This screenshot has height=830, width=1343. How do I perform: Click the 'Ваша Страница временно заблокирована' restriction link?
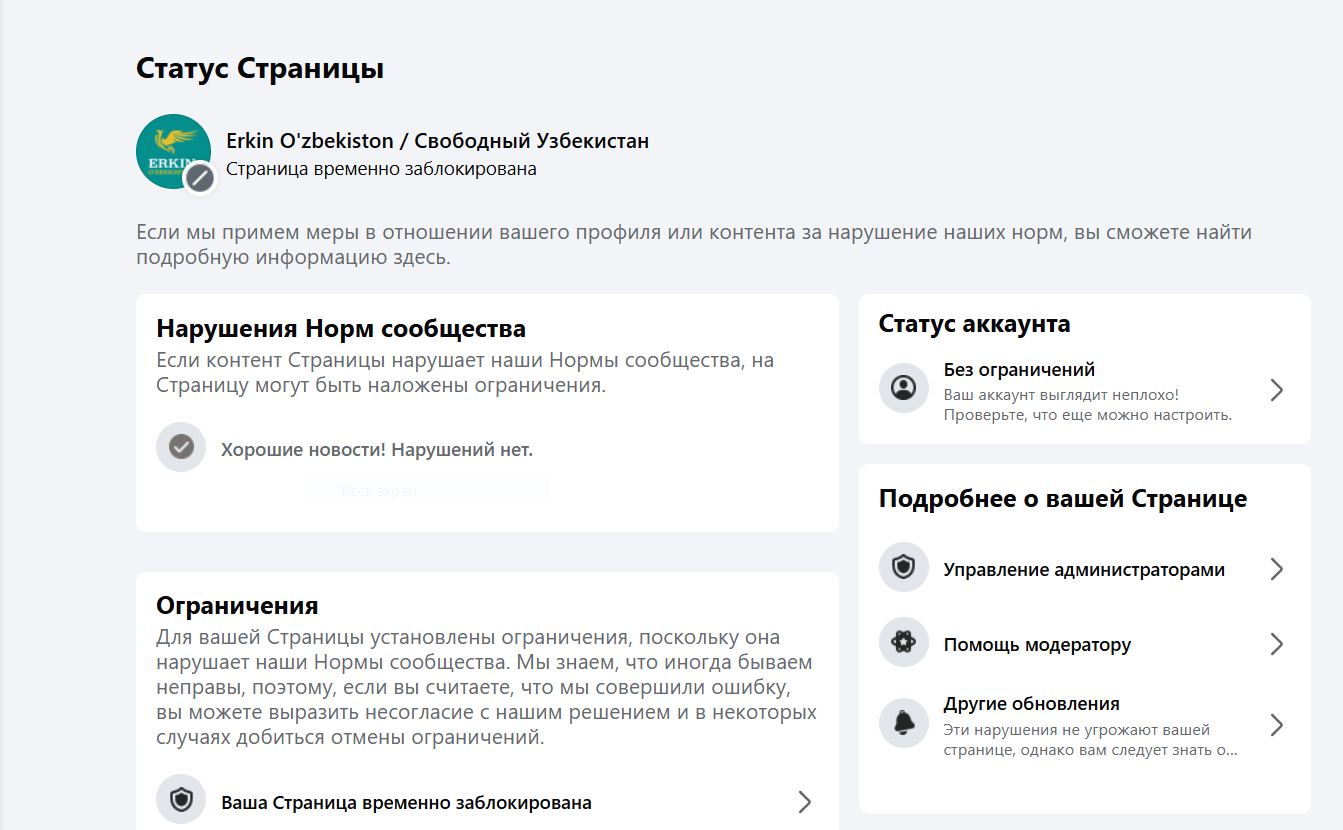[406, 803]
